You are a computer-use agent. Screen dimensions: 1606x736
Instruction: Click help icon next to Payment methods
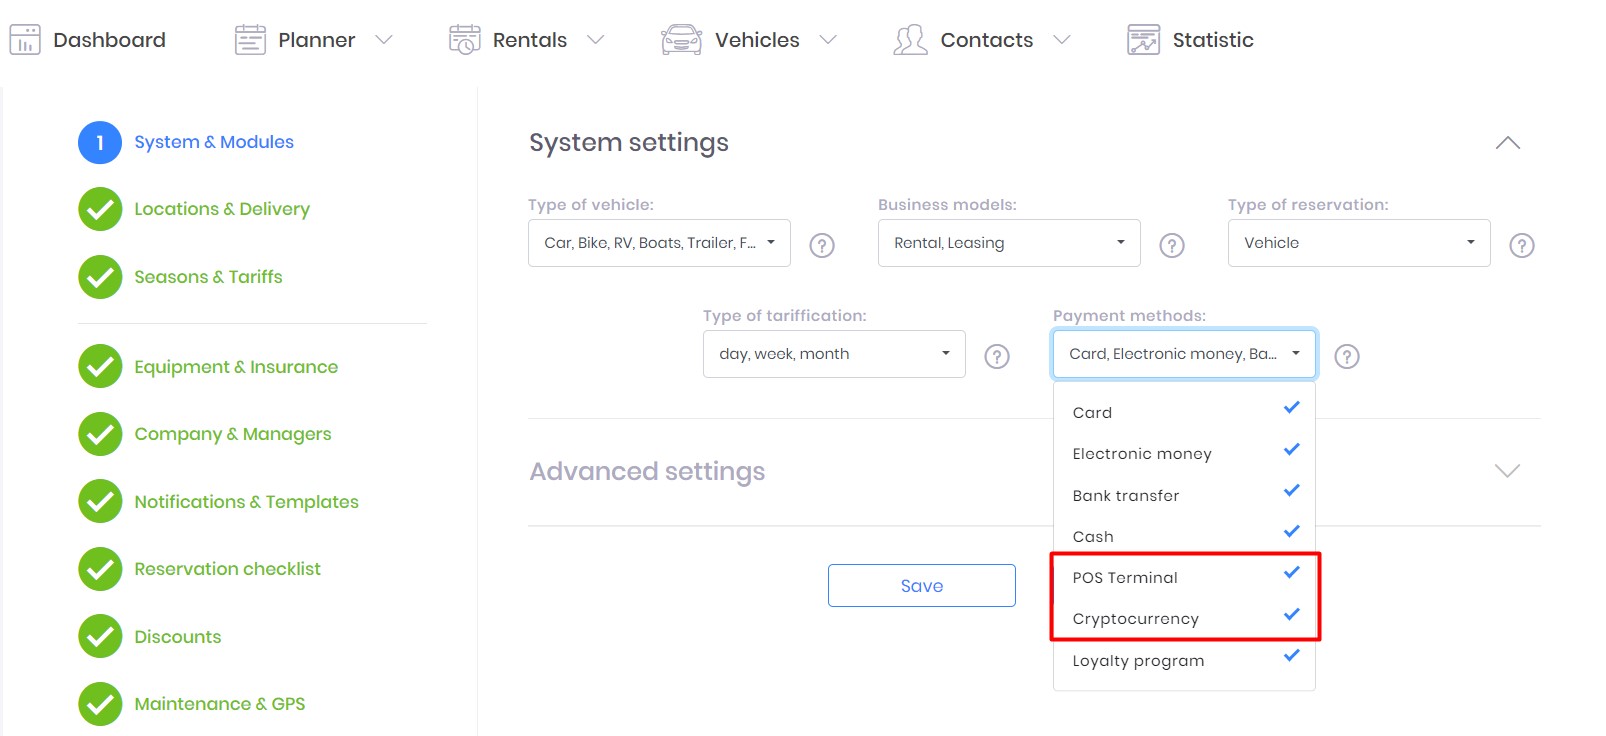point(1347,356)
